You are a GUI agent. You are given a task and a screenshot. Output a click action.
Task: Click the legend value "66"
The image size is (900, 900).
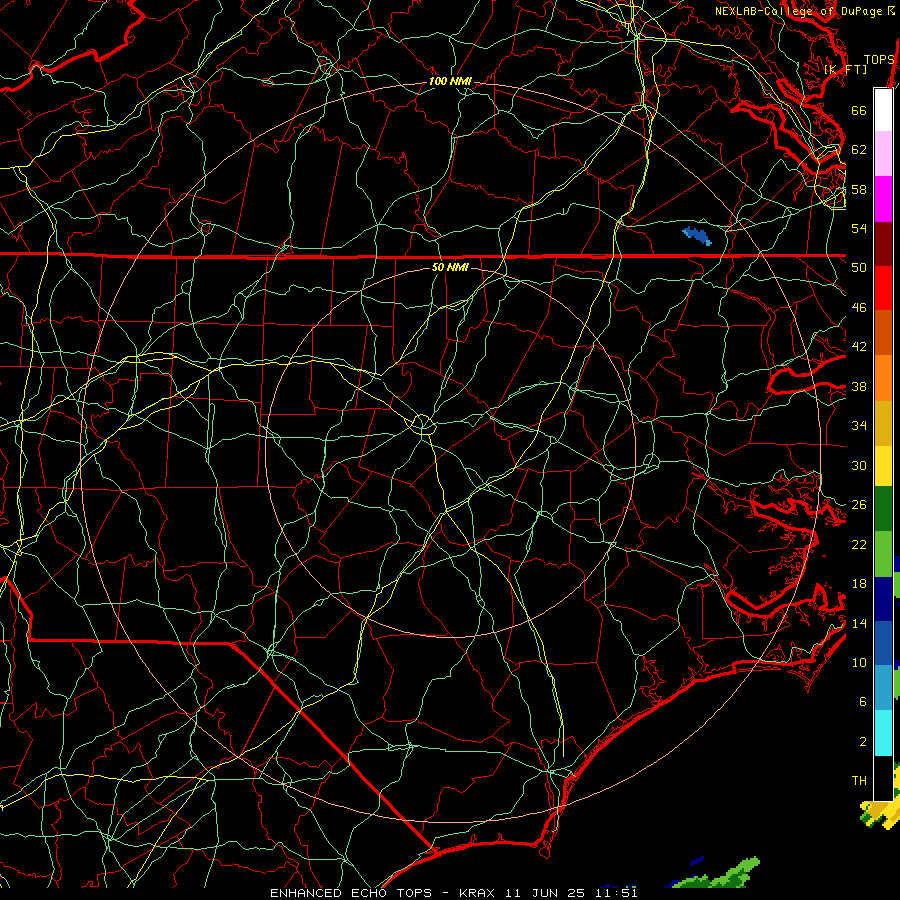[x=859, y=110]
